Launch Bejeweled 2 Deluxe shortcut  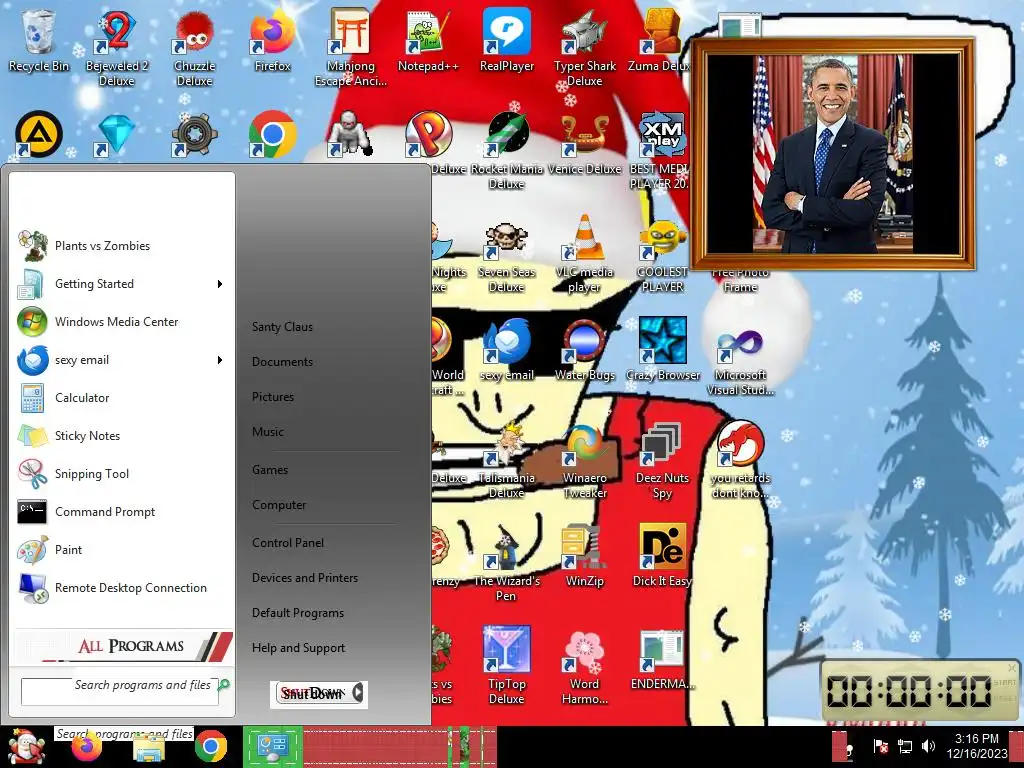116,48
